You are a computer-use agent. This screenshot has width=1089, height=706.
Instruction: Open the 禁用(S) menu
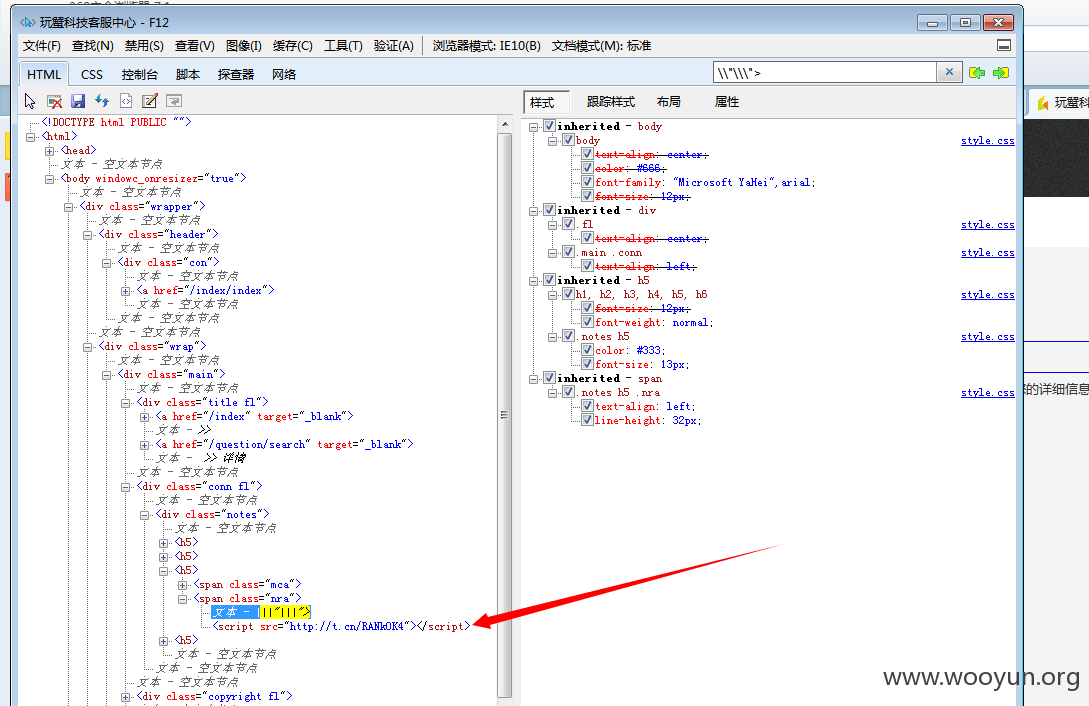[x=144, y=46]
